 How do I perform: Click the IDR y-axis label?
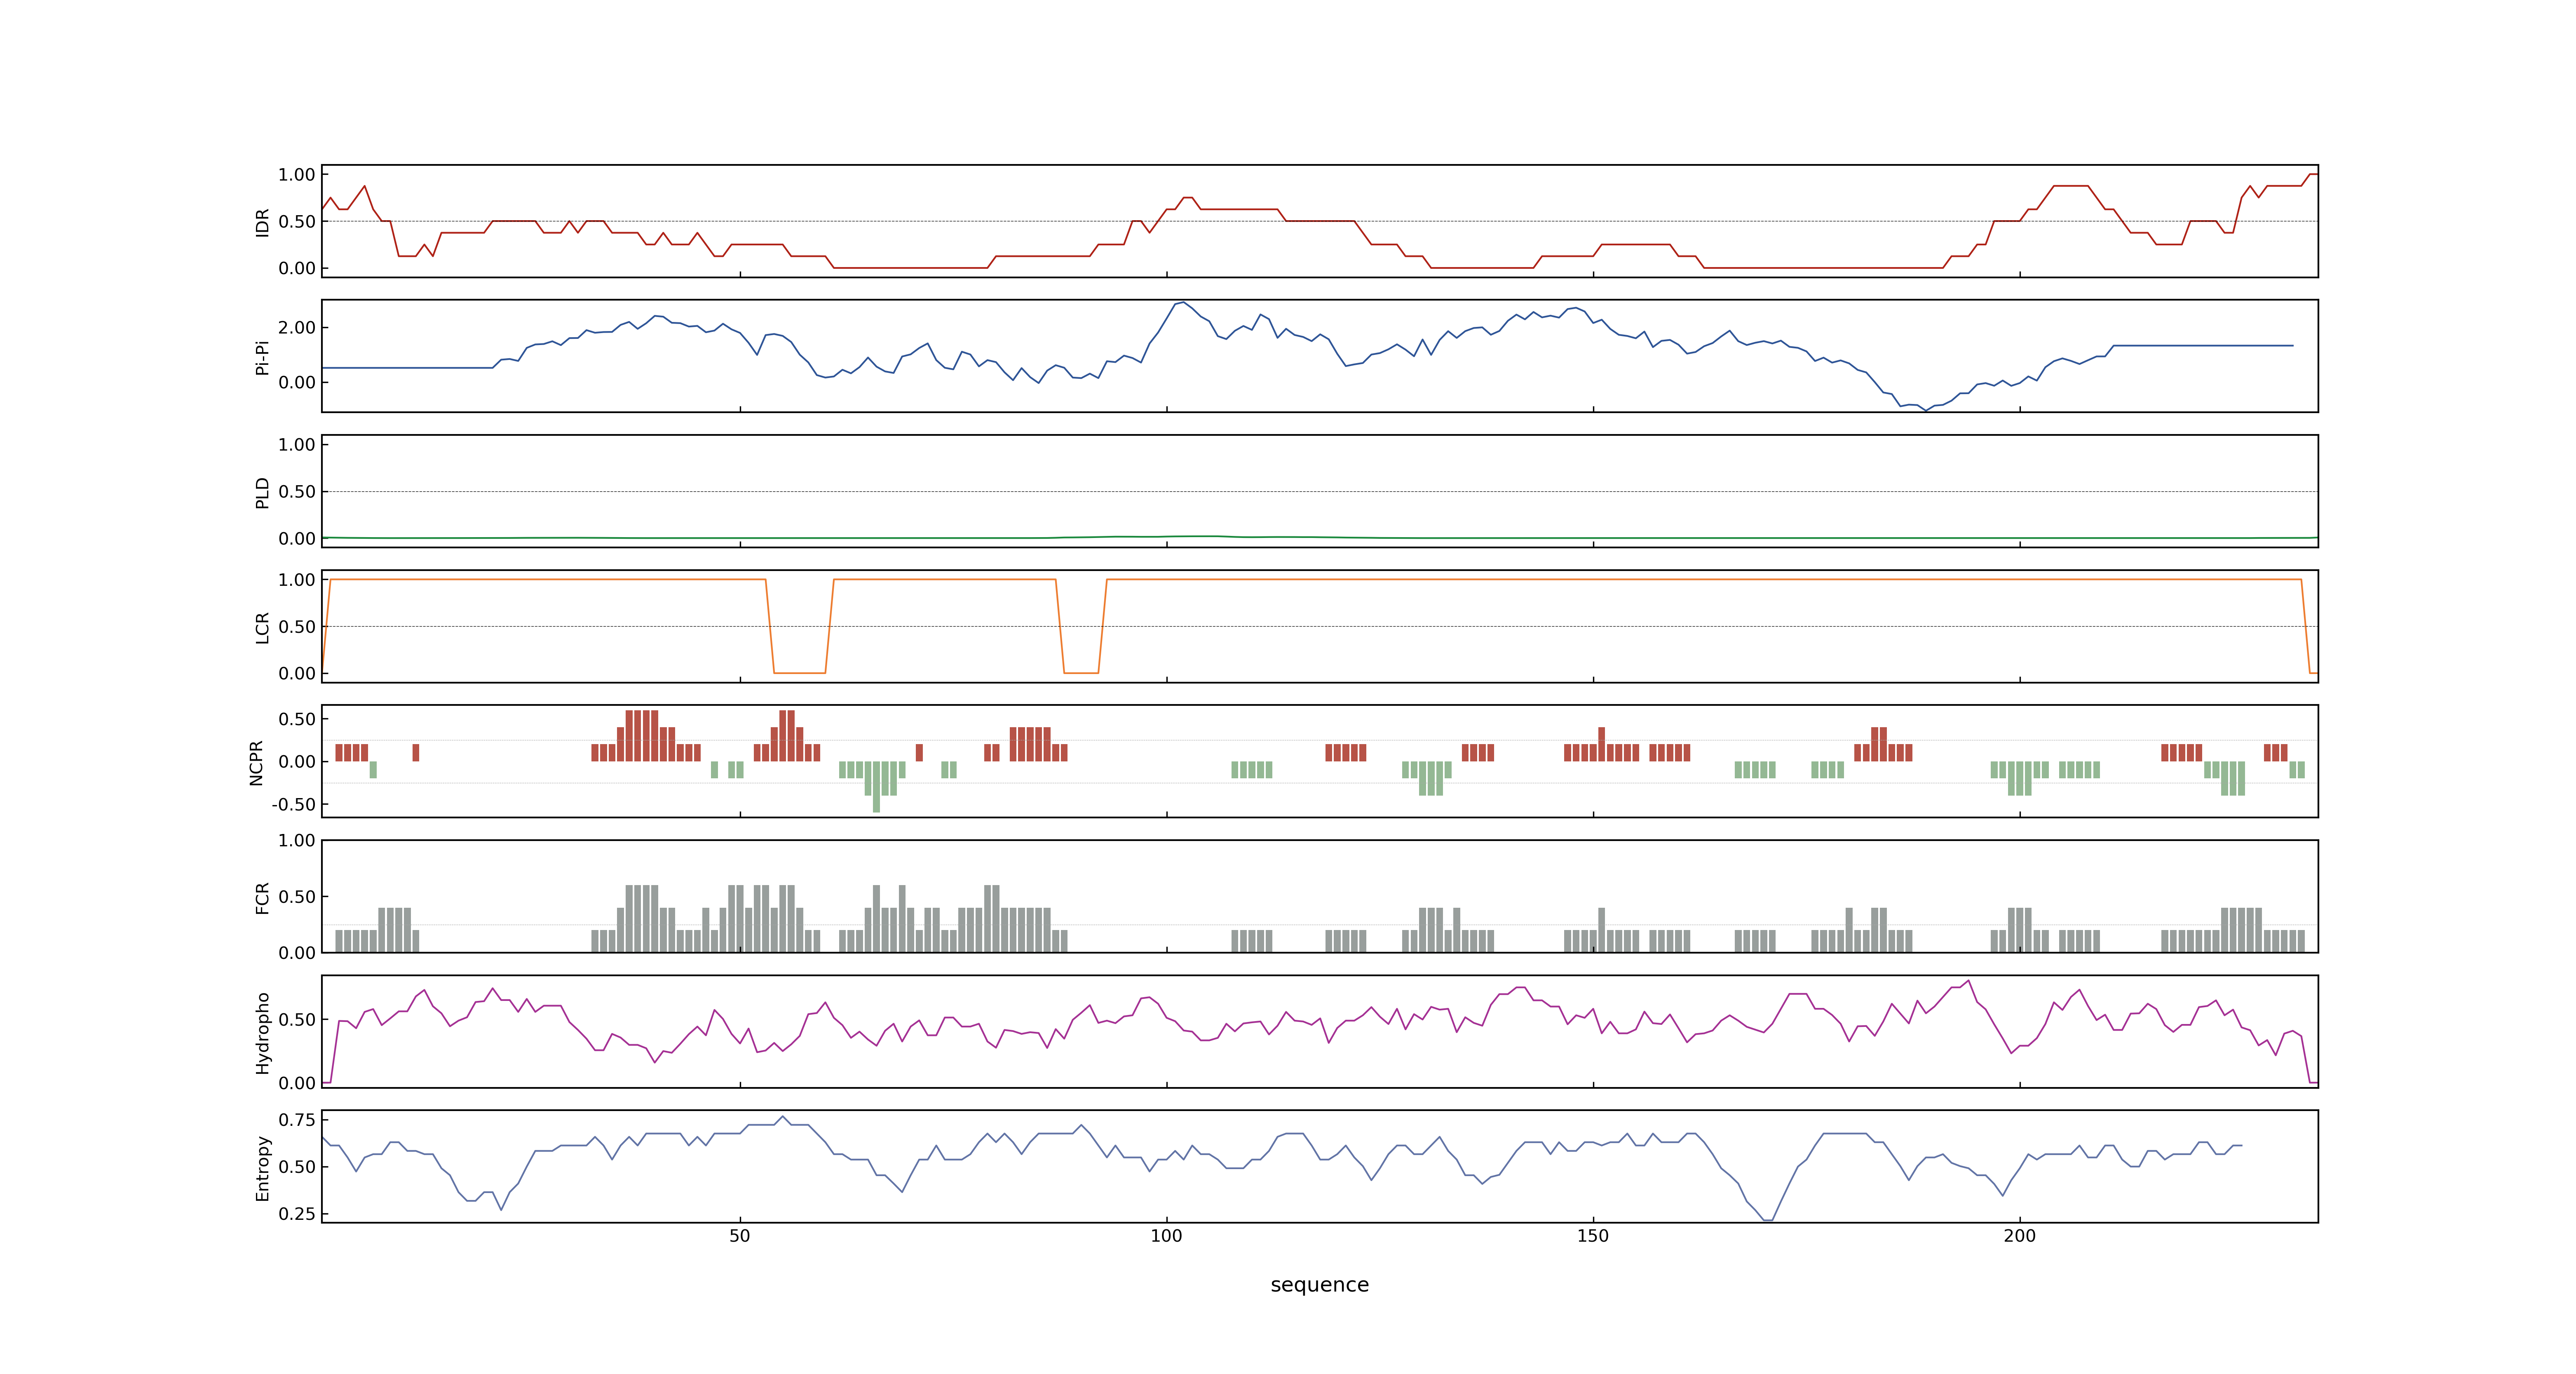point(262,222)
